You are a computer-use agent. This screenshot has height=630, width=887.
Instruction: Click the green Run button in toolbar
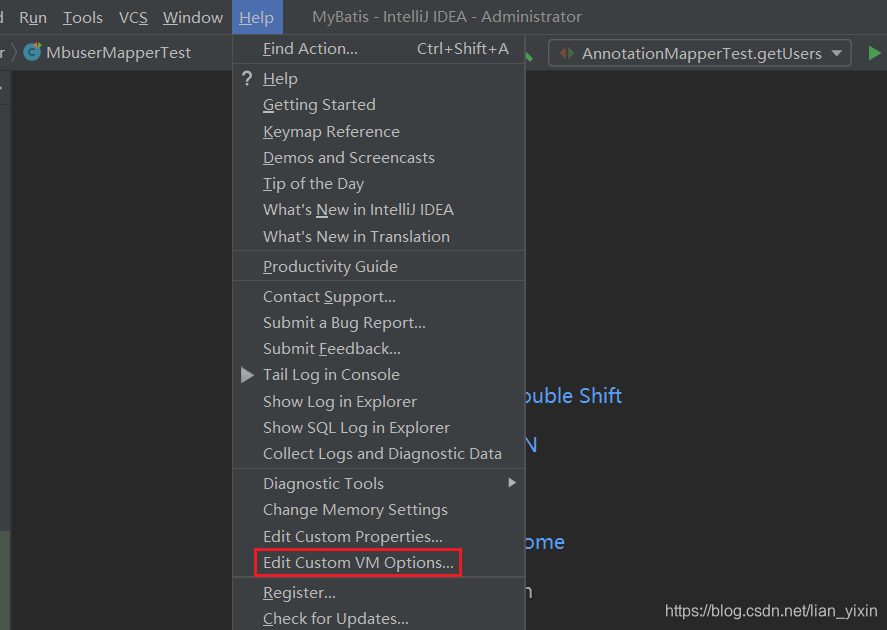point(874,53)
